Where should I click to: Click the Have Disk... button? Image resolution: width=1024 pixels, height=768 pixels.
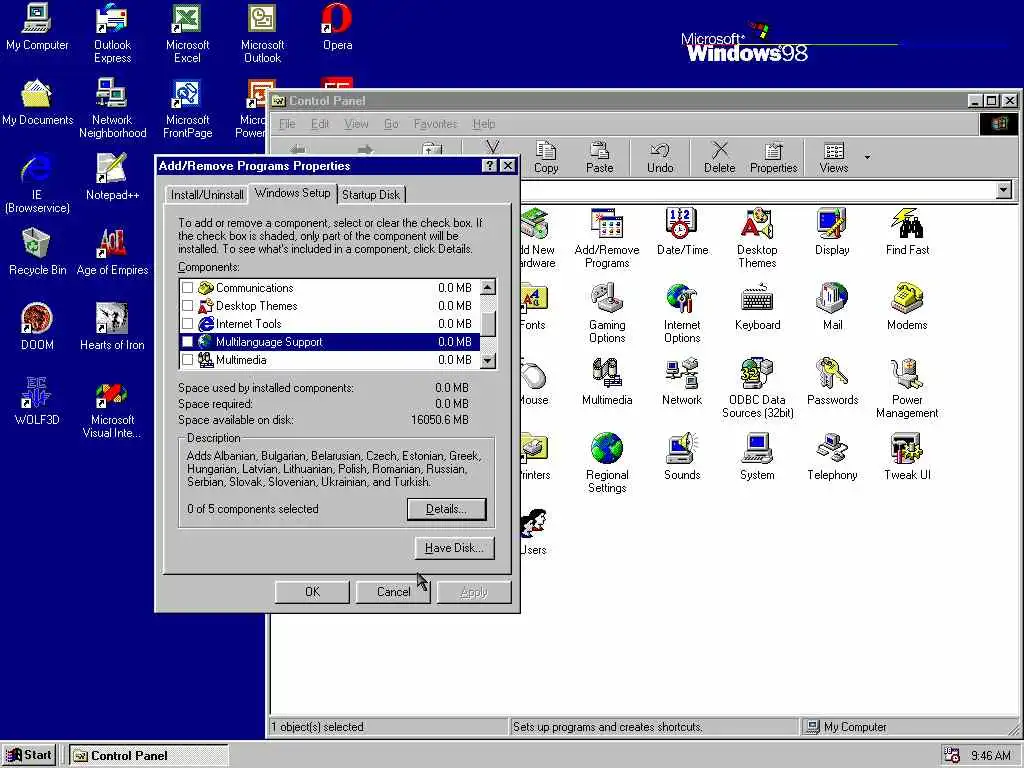coord(455,548)
